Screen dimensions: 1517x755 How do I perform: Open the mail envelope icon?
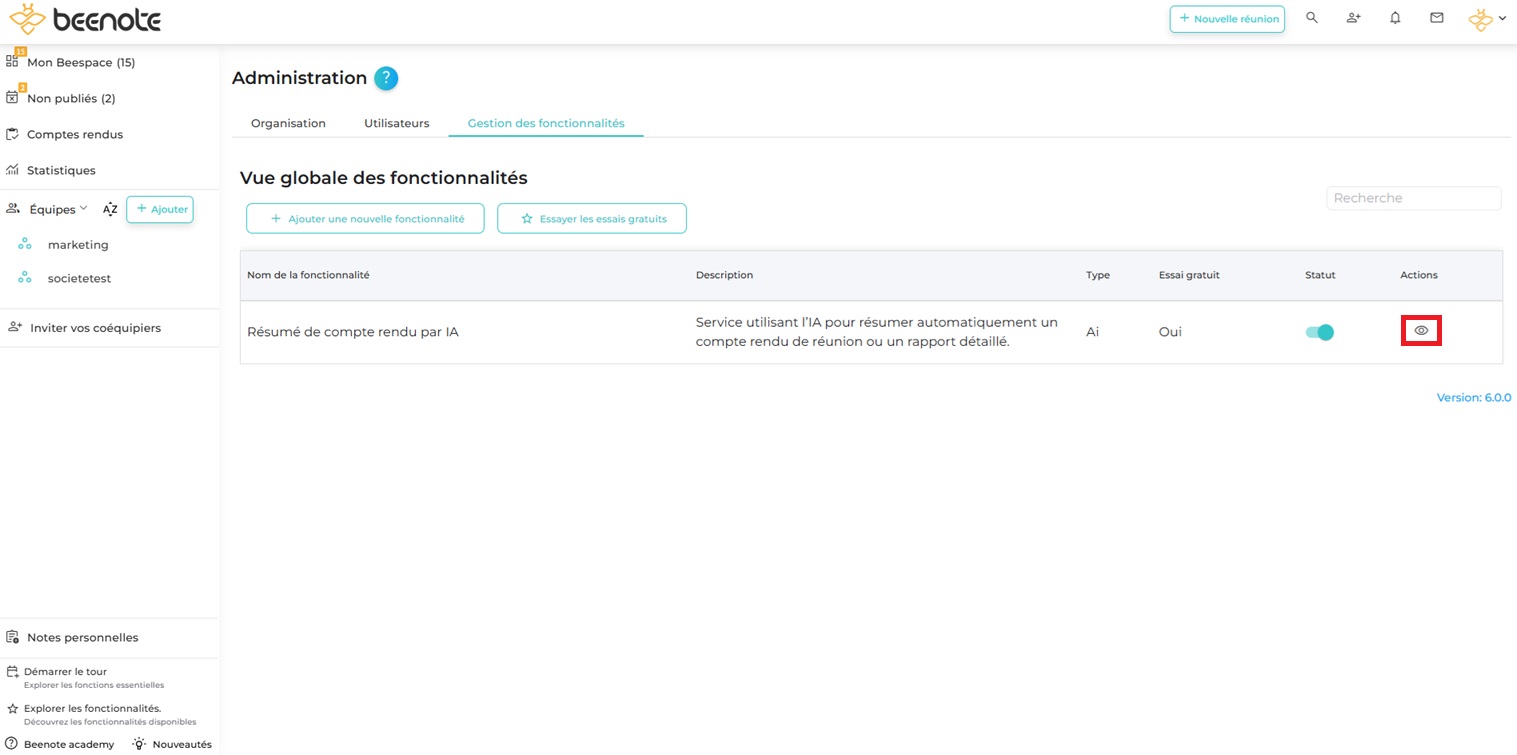1437,18
